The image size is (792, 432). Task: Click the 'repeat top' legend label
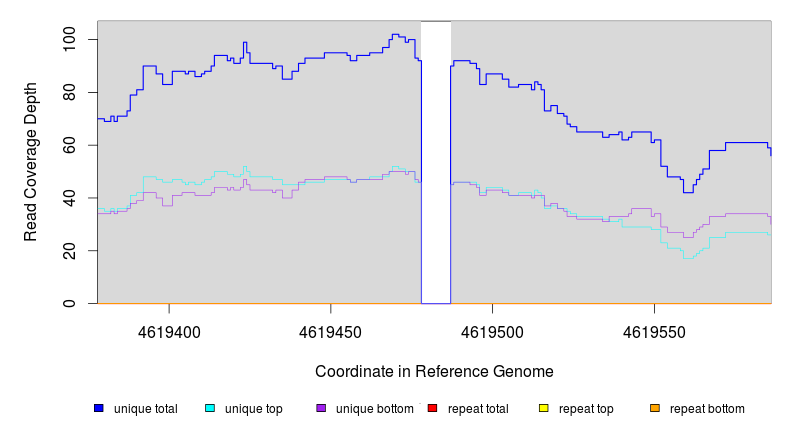pyautogui.click(x=586, y=409)
